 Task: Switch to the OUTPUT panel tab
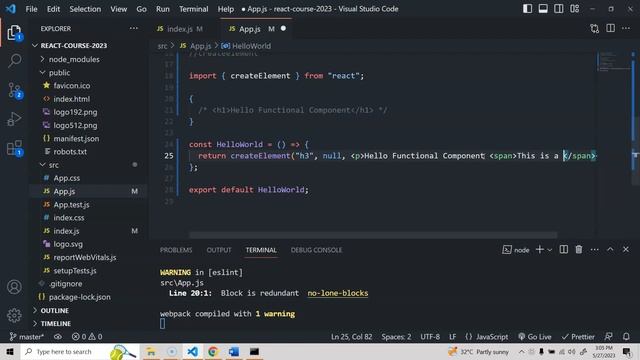[x=219, y=250]
